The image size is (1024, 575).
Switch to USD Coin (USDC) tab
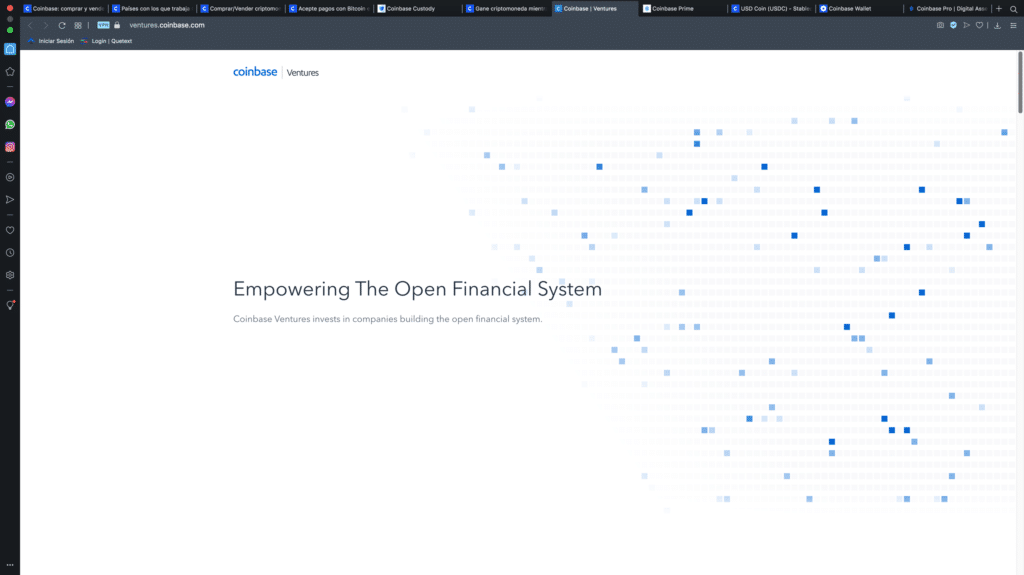[x=772, y=8]
